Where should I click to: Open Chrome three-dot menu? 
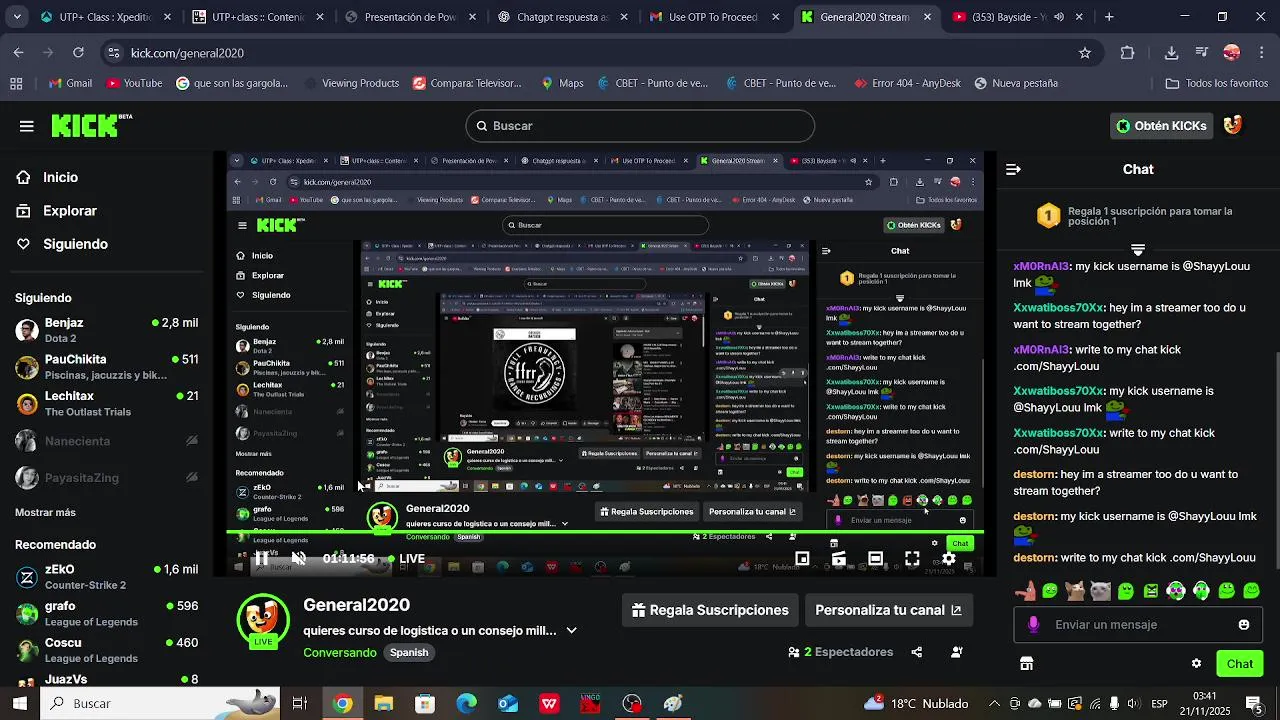1260,53
